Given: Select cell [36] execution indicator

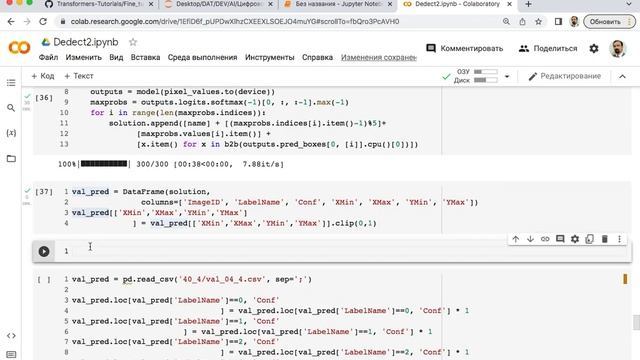Looking at the screenshot, I should click(44, 98).
